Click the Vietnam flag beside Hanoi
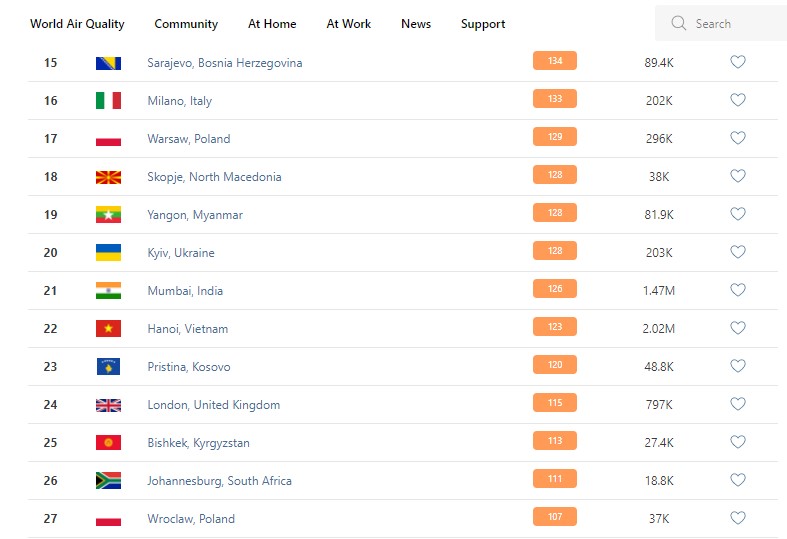 (108, 329)
